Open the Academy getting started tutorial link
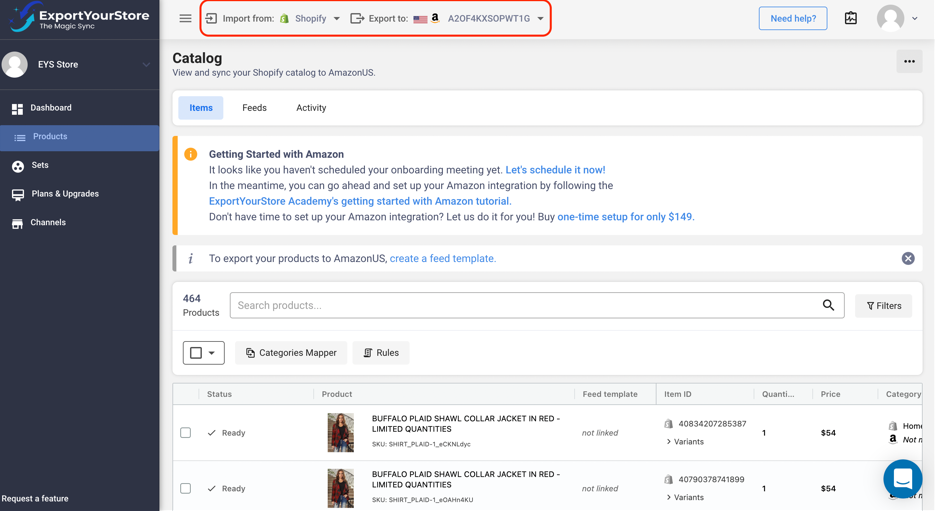 pyautogui.click(x=360, y=202)
